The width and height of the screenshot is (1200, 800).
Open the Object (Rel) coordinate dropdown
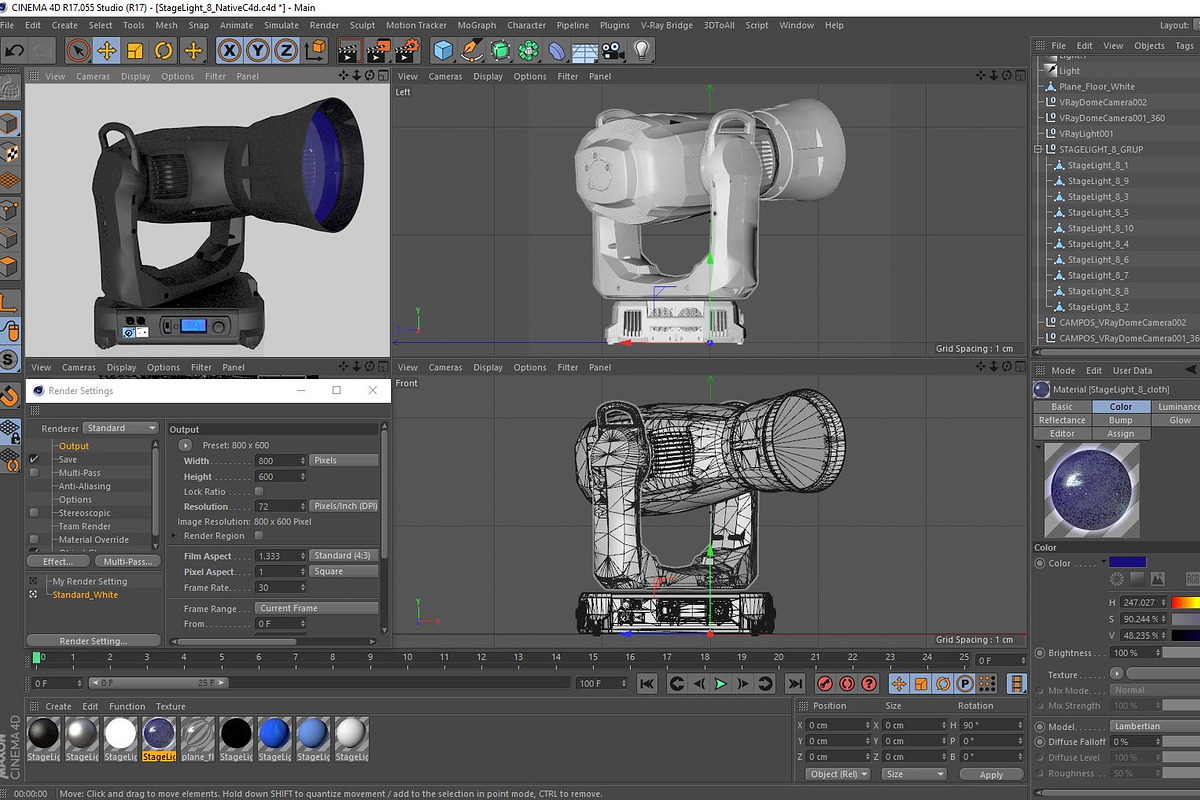point(838,774)
